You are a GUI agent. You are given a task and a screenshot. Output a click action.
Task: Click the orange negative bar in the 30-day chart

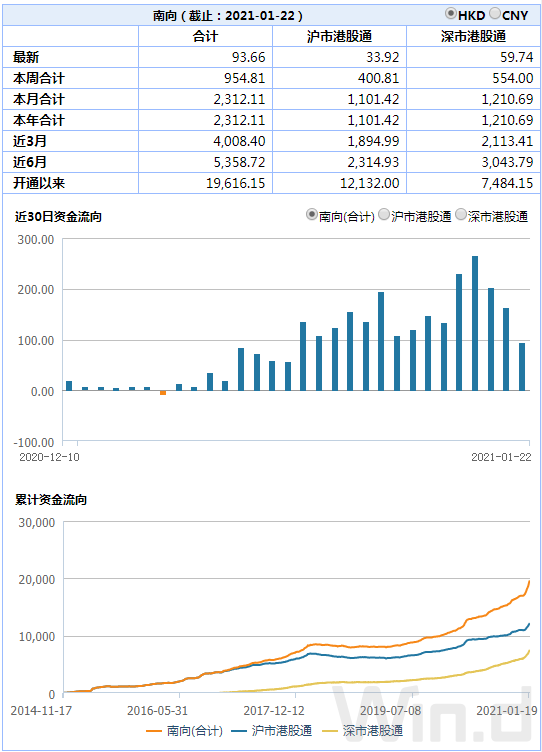(163, 393)
